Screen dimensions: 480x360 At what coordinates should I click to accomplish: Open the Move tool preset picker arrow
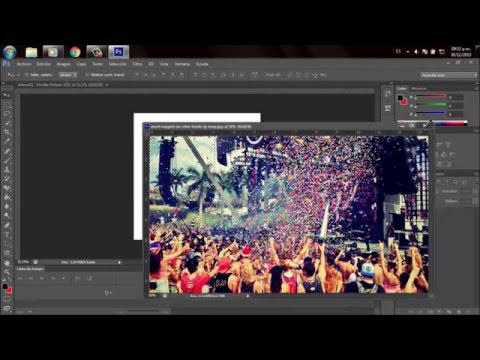(18, 75)
